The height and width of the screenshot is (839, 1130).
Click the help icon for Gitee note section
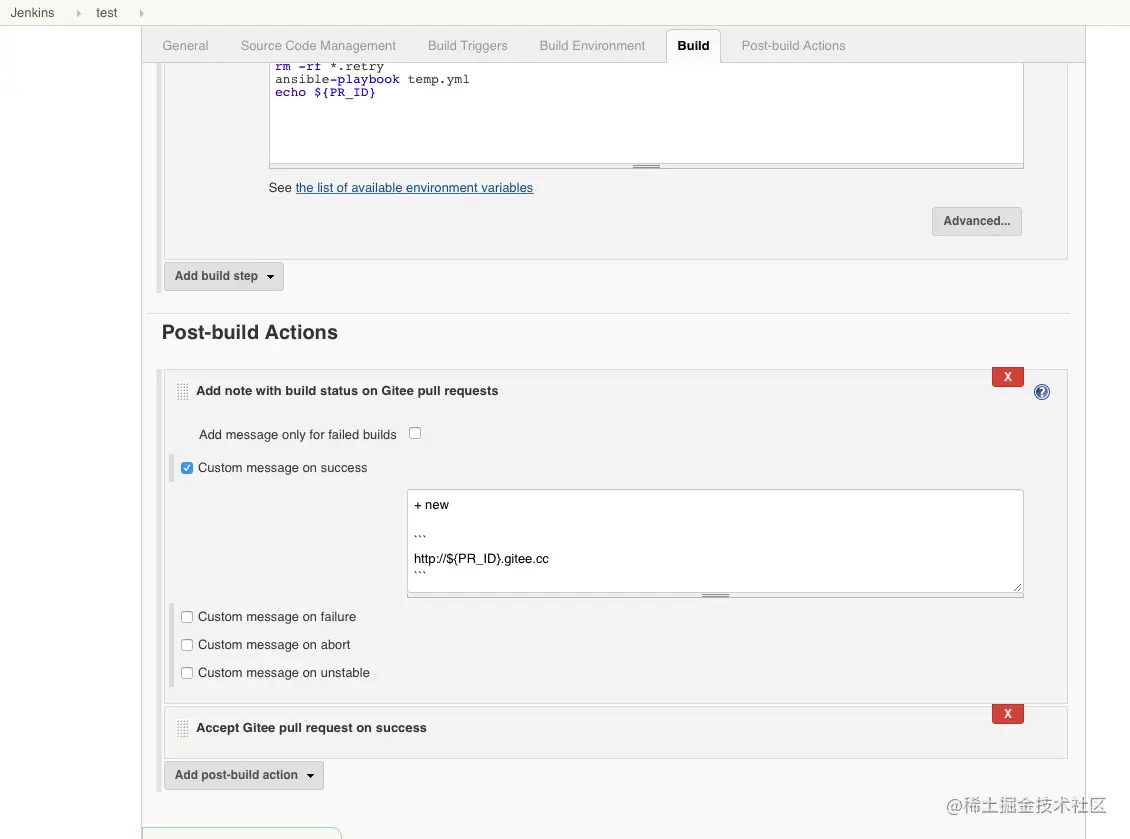click(1041, 392)
